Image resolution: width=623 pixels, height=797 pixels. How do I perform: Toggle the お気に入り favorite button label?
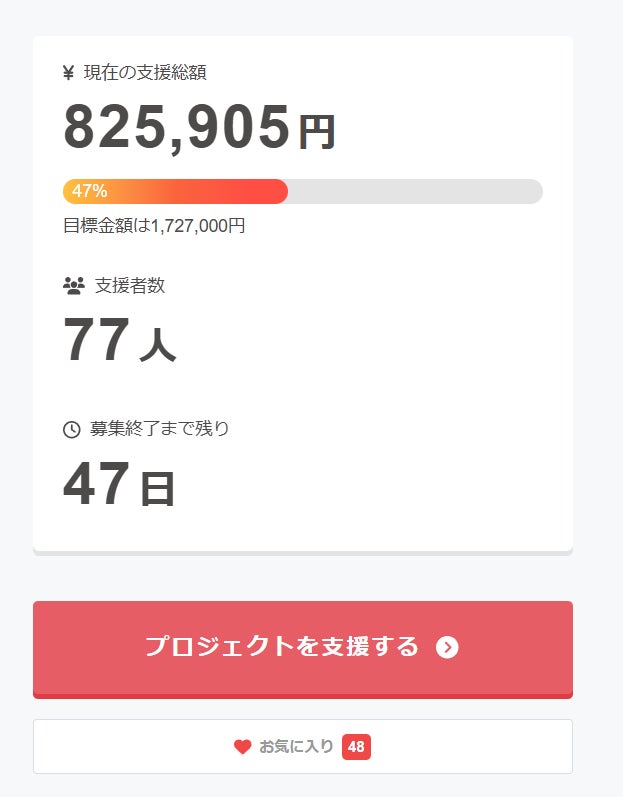(296, 747)
